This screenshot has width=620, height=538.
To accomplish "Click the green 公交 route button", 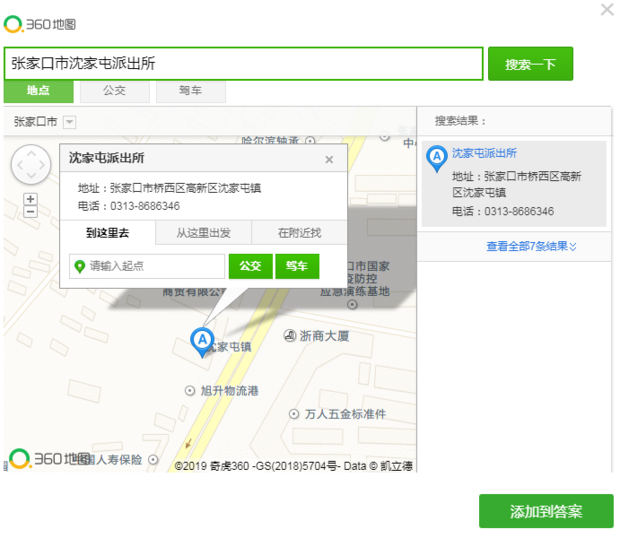I will click(251, 266).
